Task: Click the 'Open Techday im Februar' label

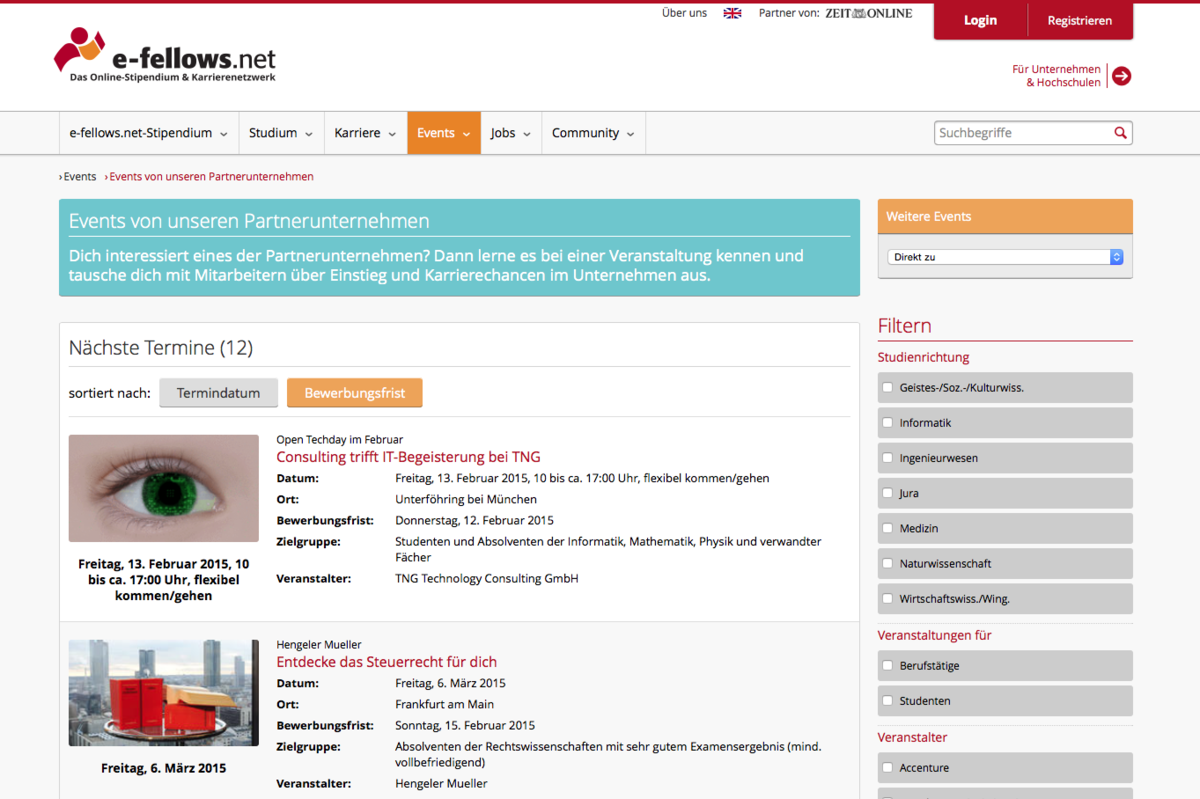Action: [x=340, y=439]
